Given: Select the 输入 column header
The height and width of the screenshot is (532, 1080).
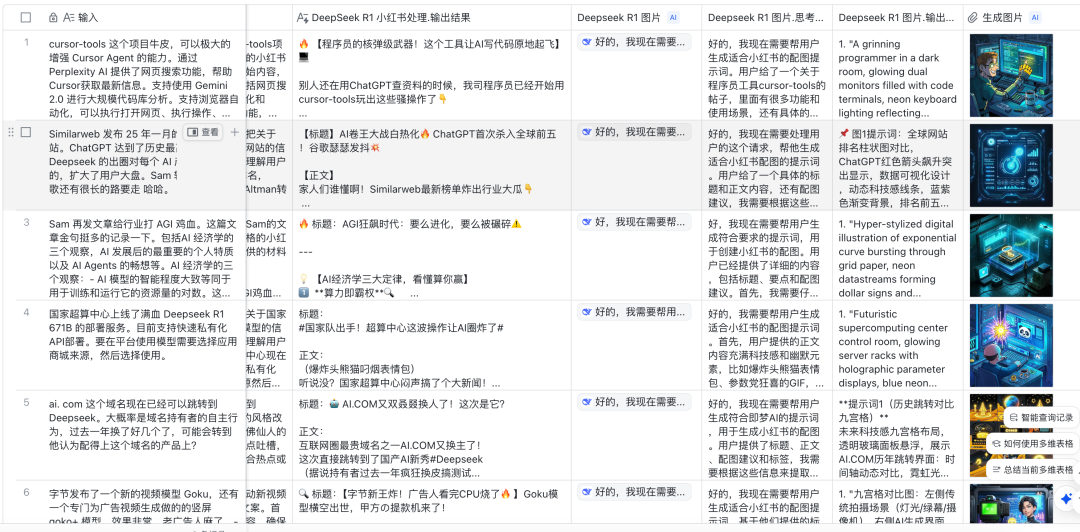Looking at the screenshot, I should [x=143, y=17].
